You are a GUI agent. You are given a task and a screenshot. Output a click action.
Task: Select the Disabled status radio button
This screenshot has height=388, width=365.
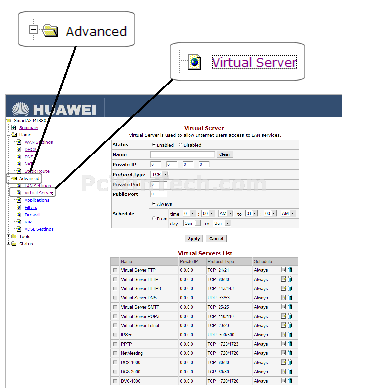tap(180, 145)
